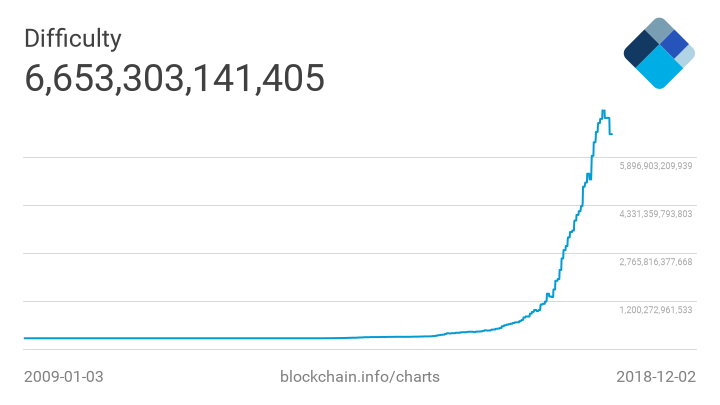Click the dark navy left logo diamond
The image size is (720, 405).
tap(640, 49)
